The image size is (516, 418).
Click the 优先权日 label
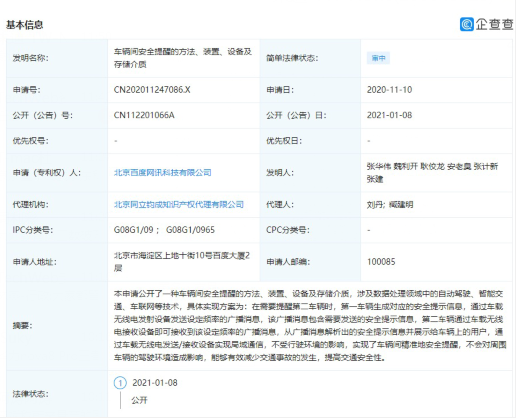click(x=284, y=141)
